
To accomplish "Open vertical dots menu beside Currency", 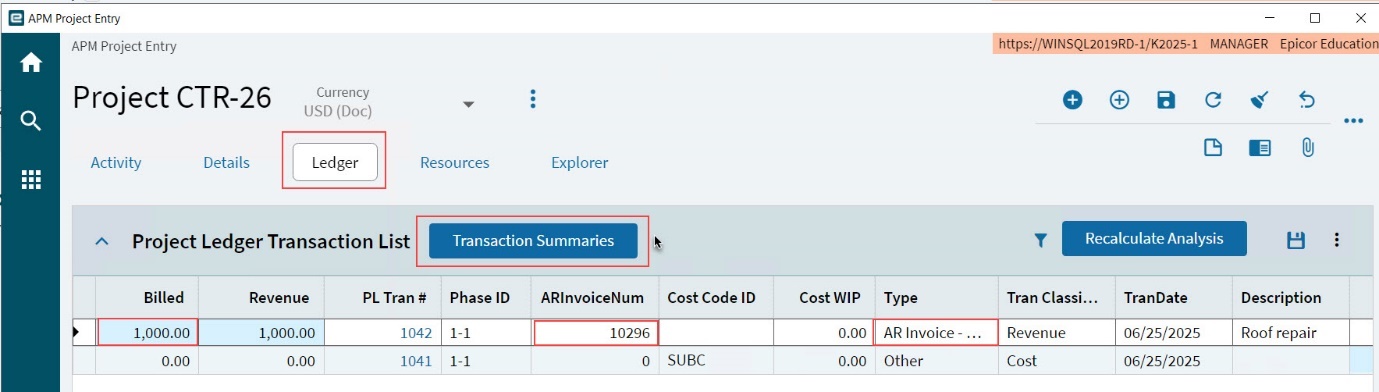I will pyautogui.click(x=533, y=99).
